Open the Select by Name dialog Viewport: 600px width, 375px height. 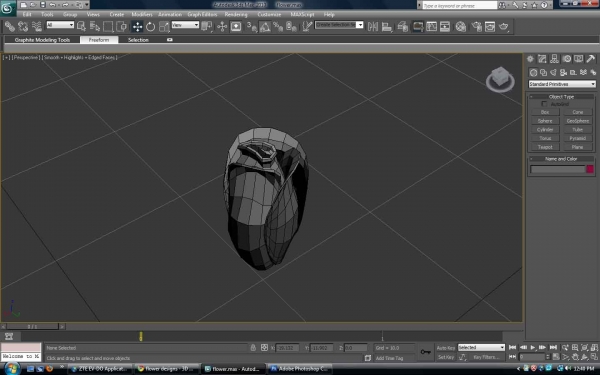click(x=95, y=26)
